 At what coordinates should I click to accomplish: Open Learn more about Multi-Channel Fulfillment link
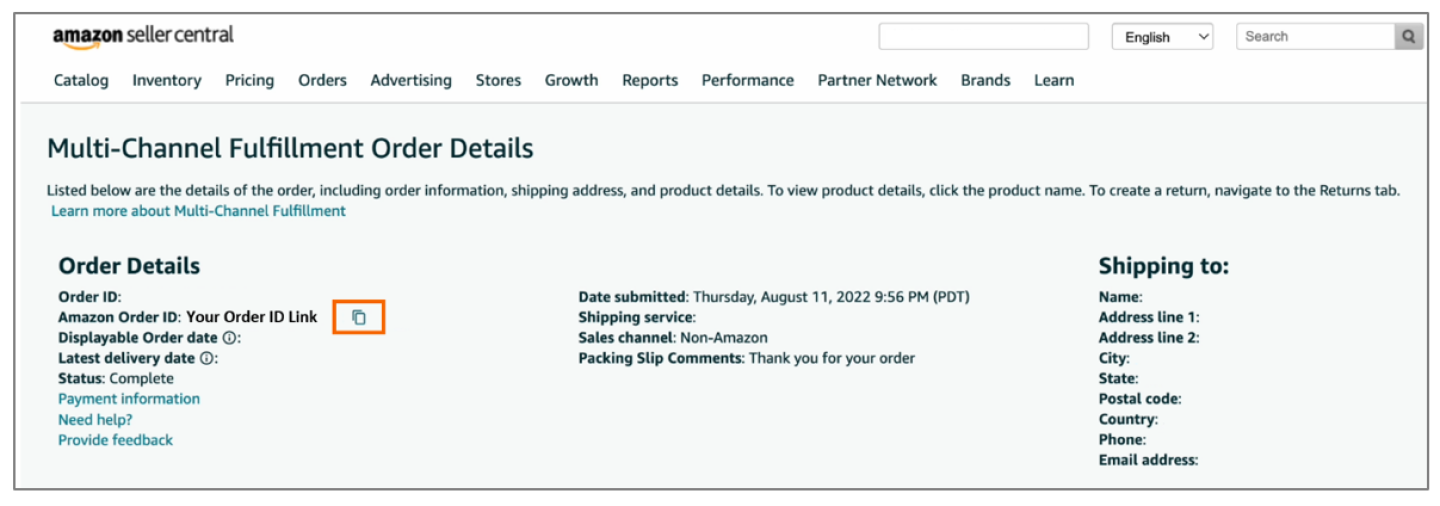point(198,211)
